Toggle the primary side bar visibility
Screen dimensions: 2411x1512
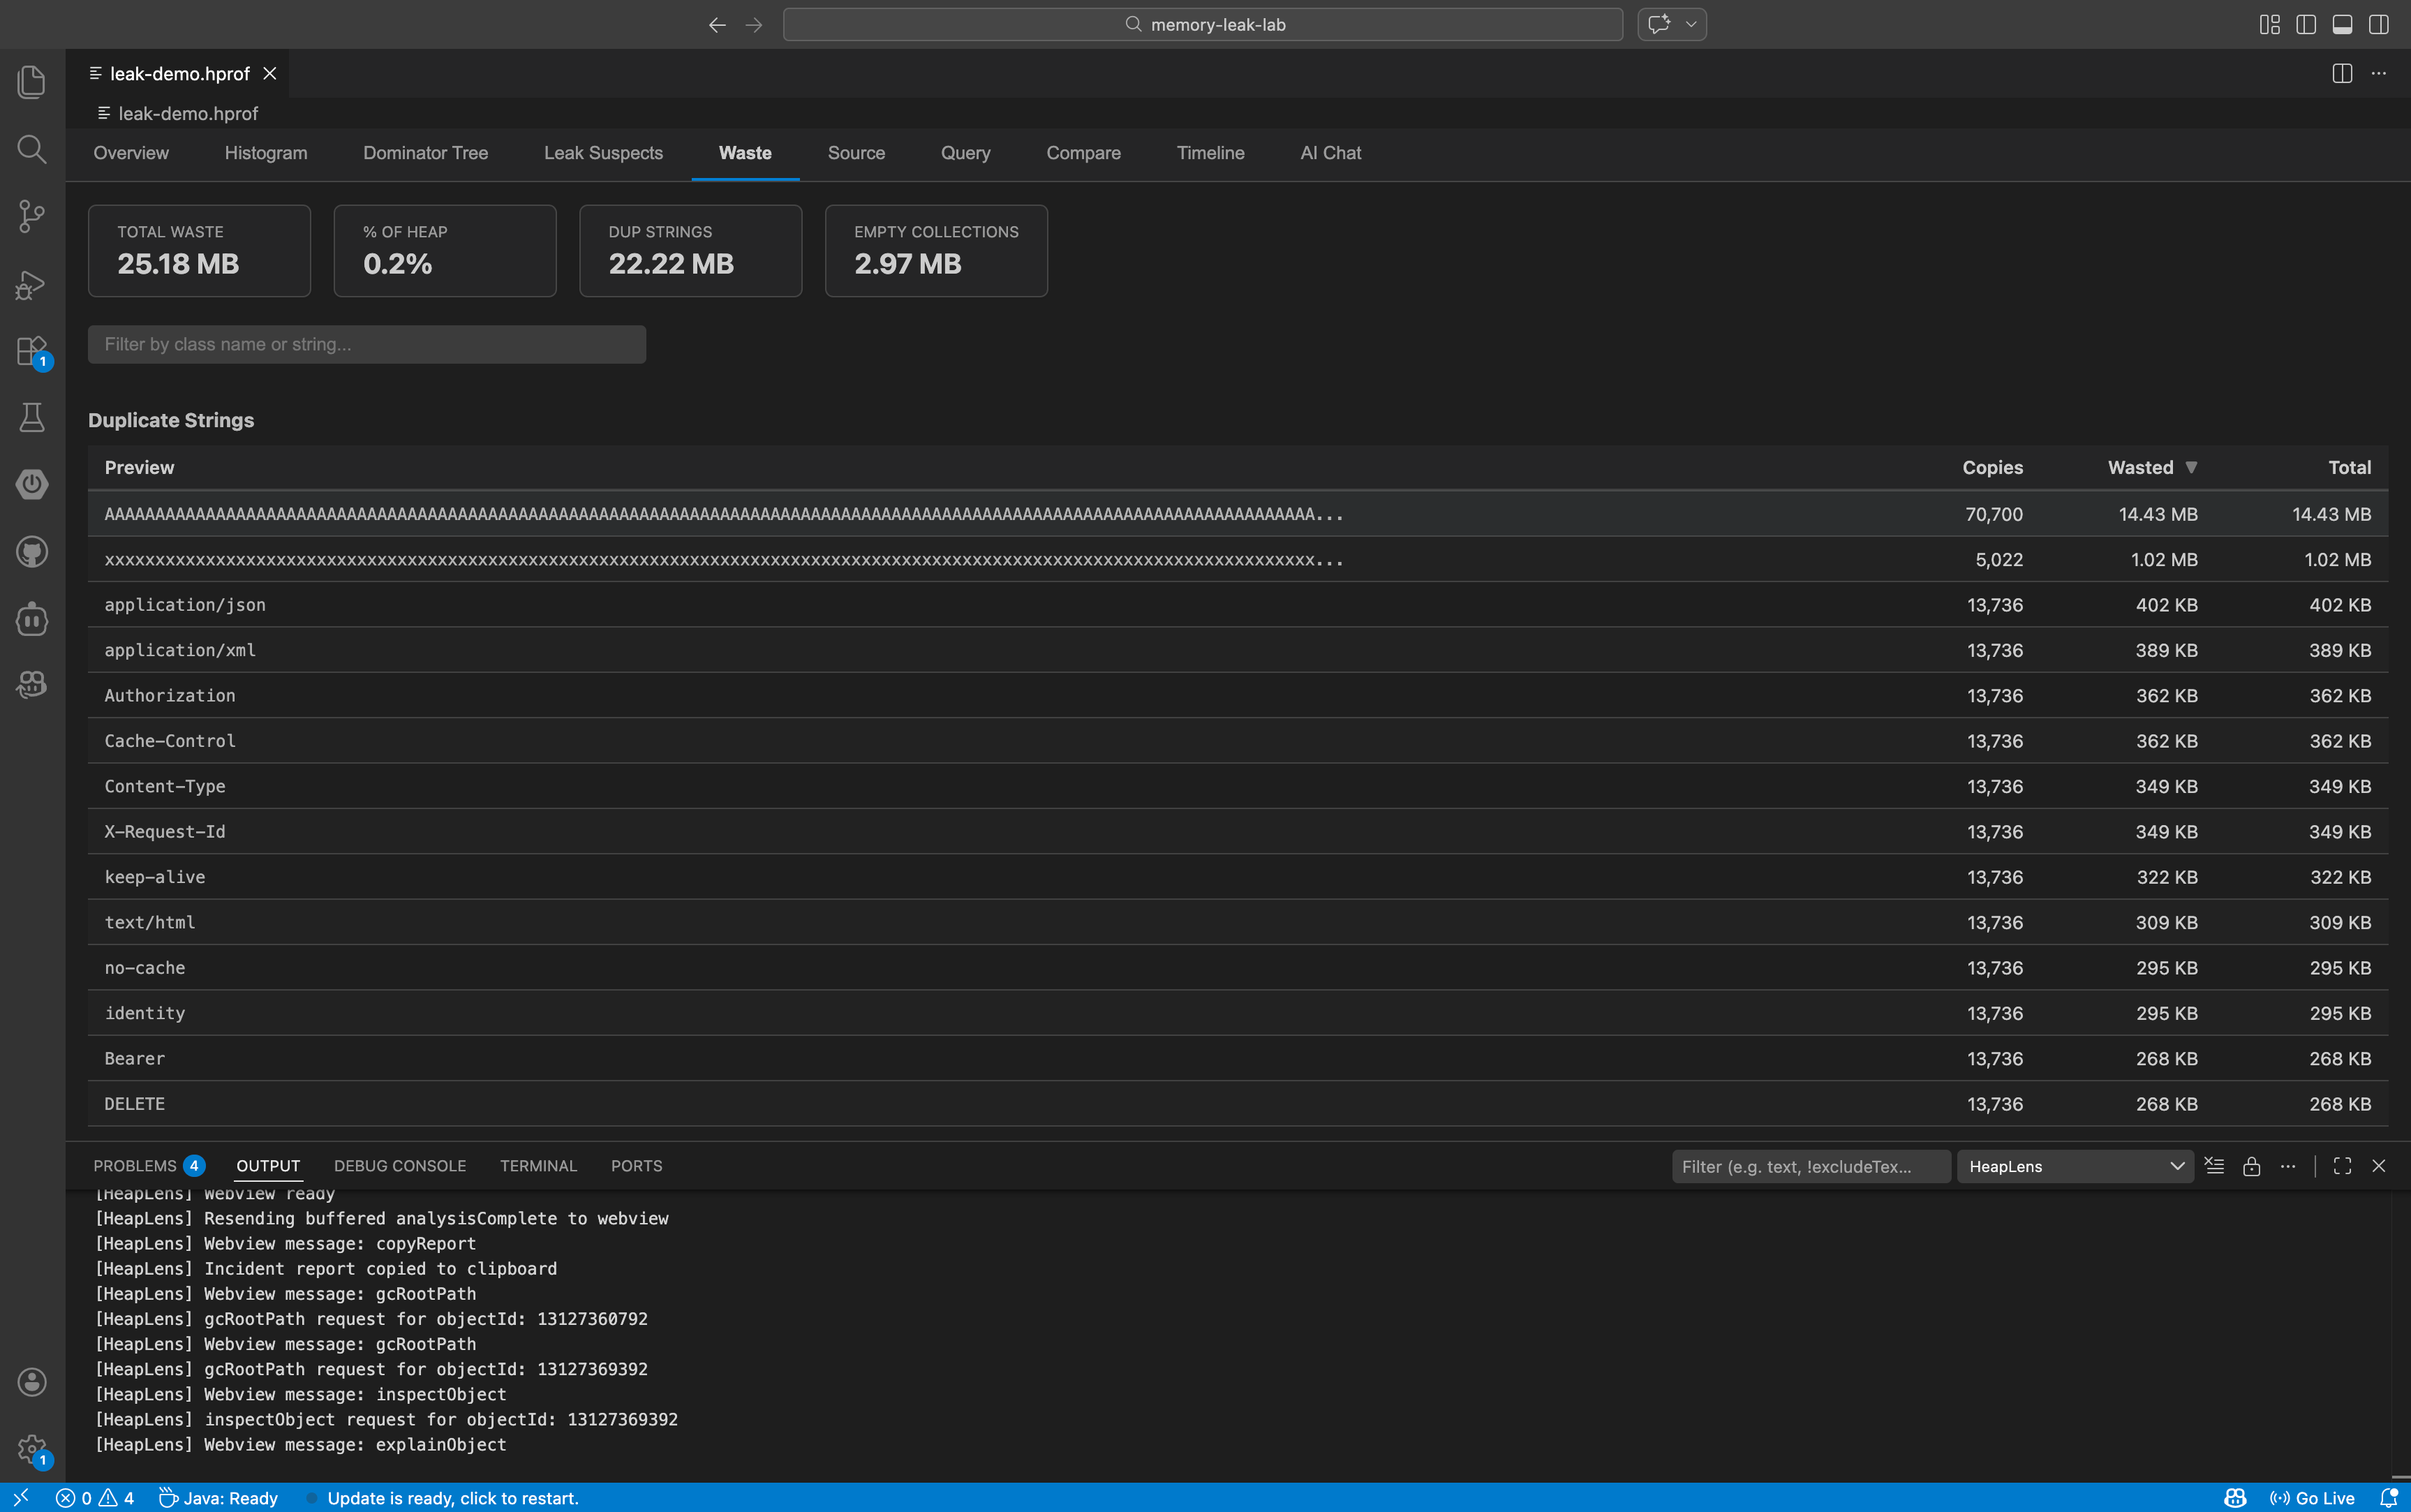click(x=2306, y=25)
